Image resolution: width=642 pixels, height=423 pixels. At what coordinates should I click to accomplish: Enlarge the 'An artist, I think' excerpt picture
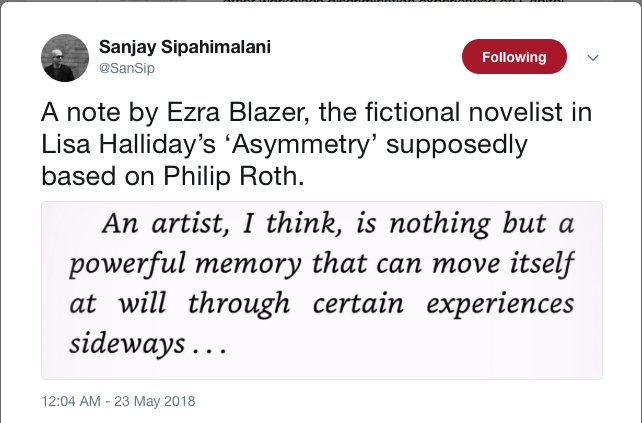[321, 290]
